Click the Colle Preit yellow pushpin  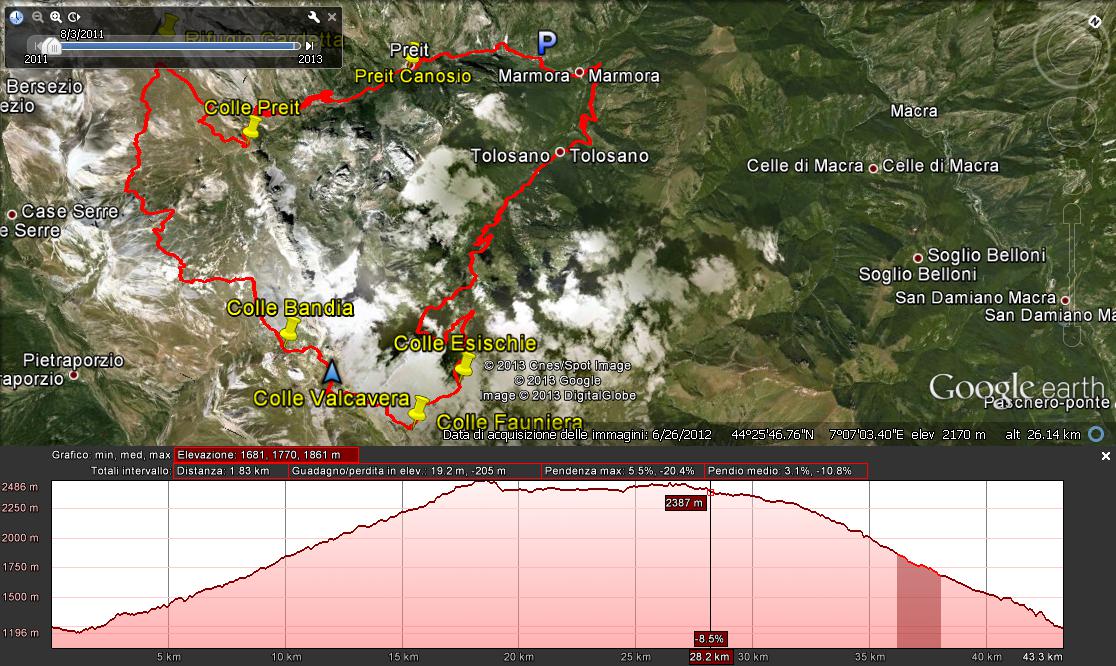point(253,128)
